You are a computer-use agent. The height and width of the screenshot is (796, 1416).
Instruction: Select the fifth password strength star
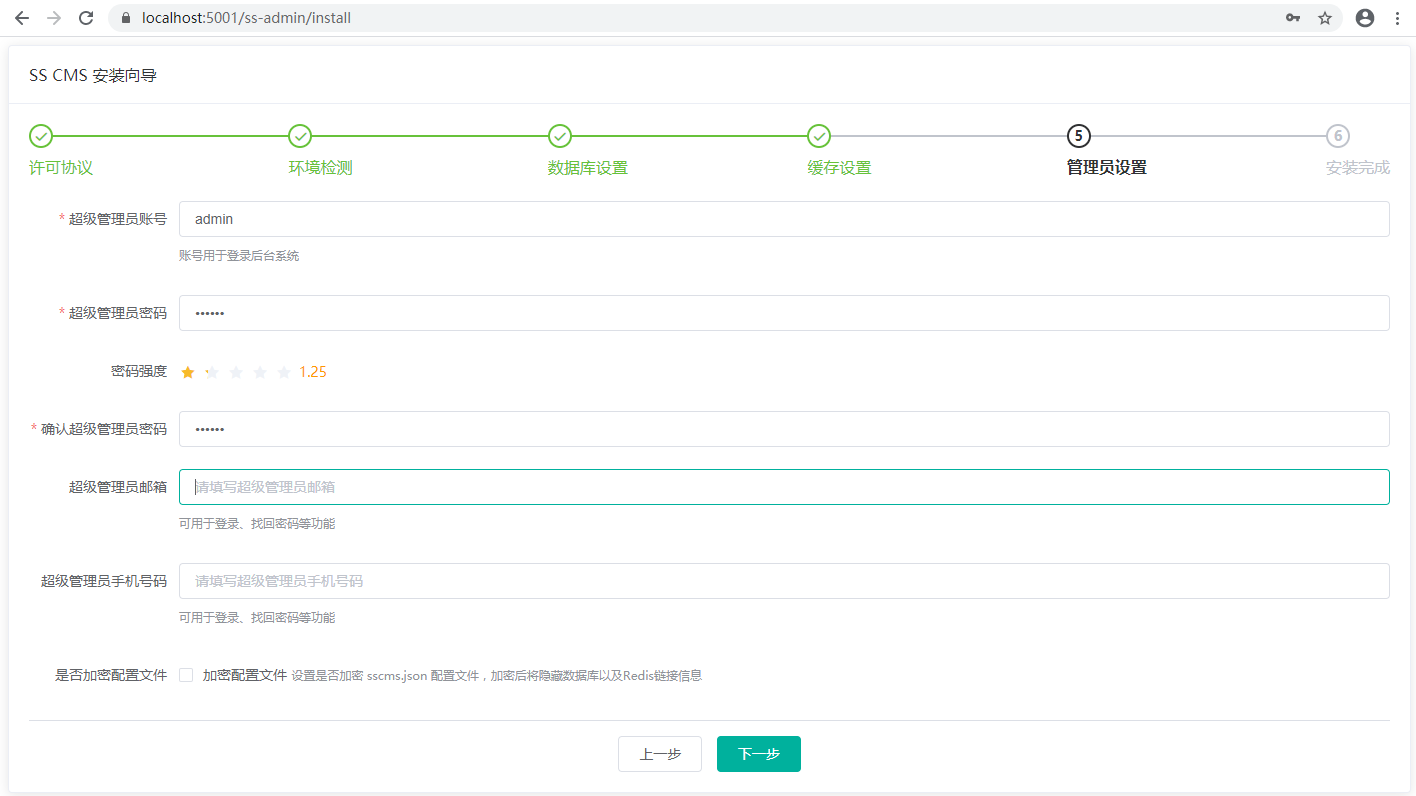[x=284, y=372]
